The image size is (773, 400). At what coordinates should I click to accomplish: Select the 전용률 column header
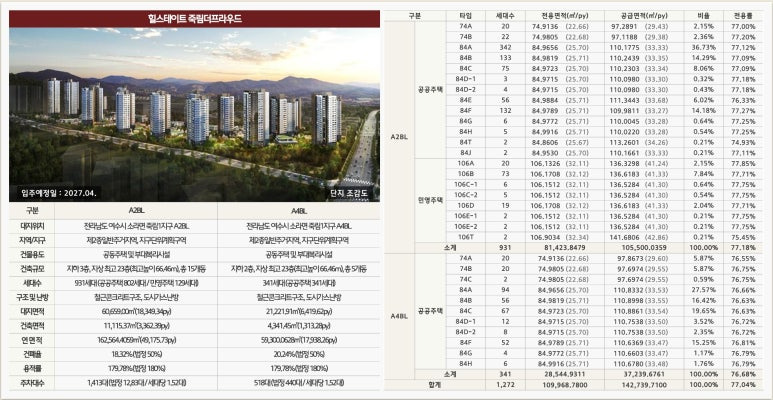(x=743, y=16)
